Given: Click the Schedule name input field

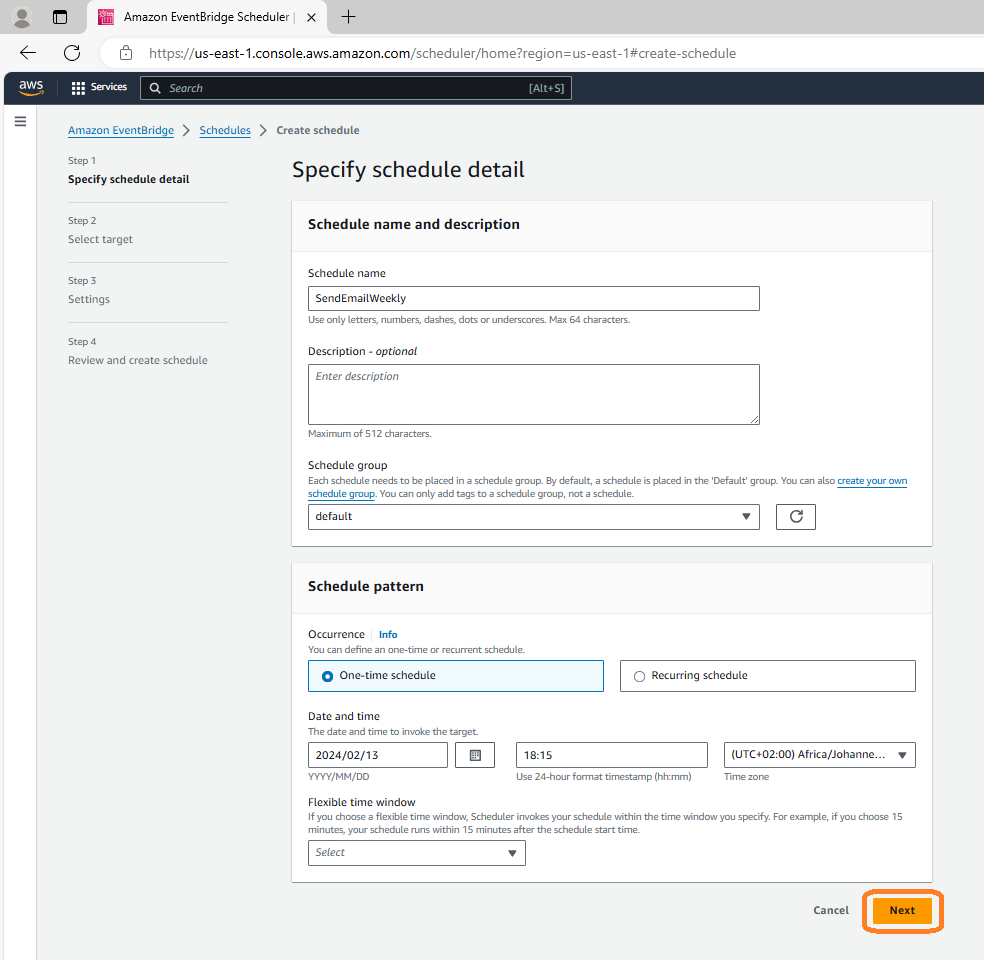Looking at the screenshot, I should coord(533,299).
